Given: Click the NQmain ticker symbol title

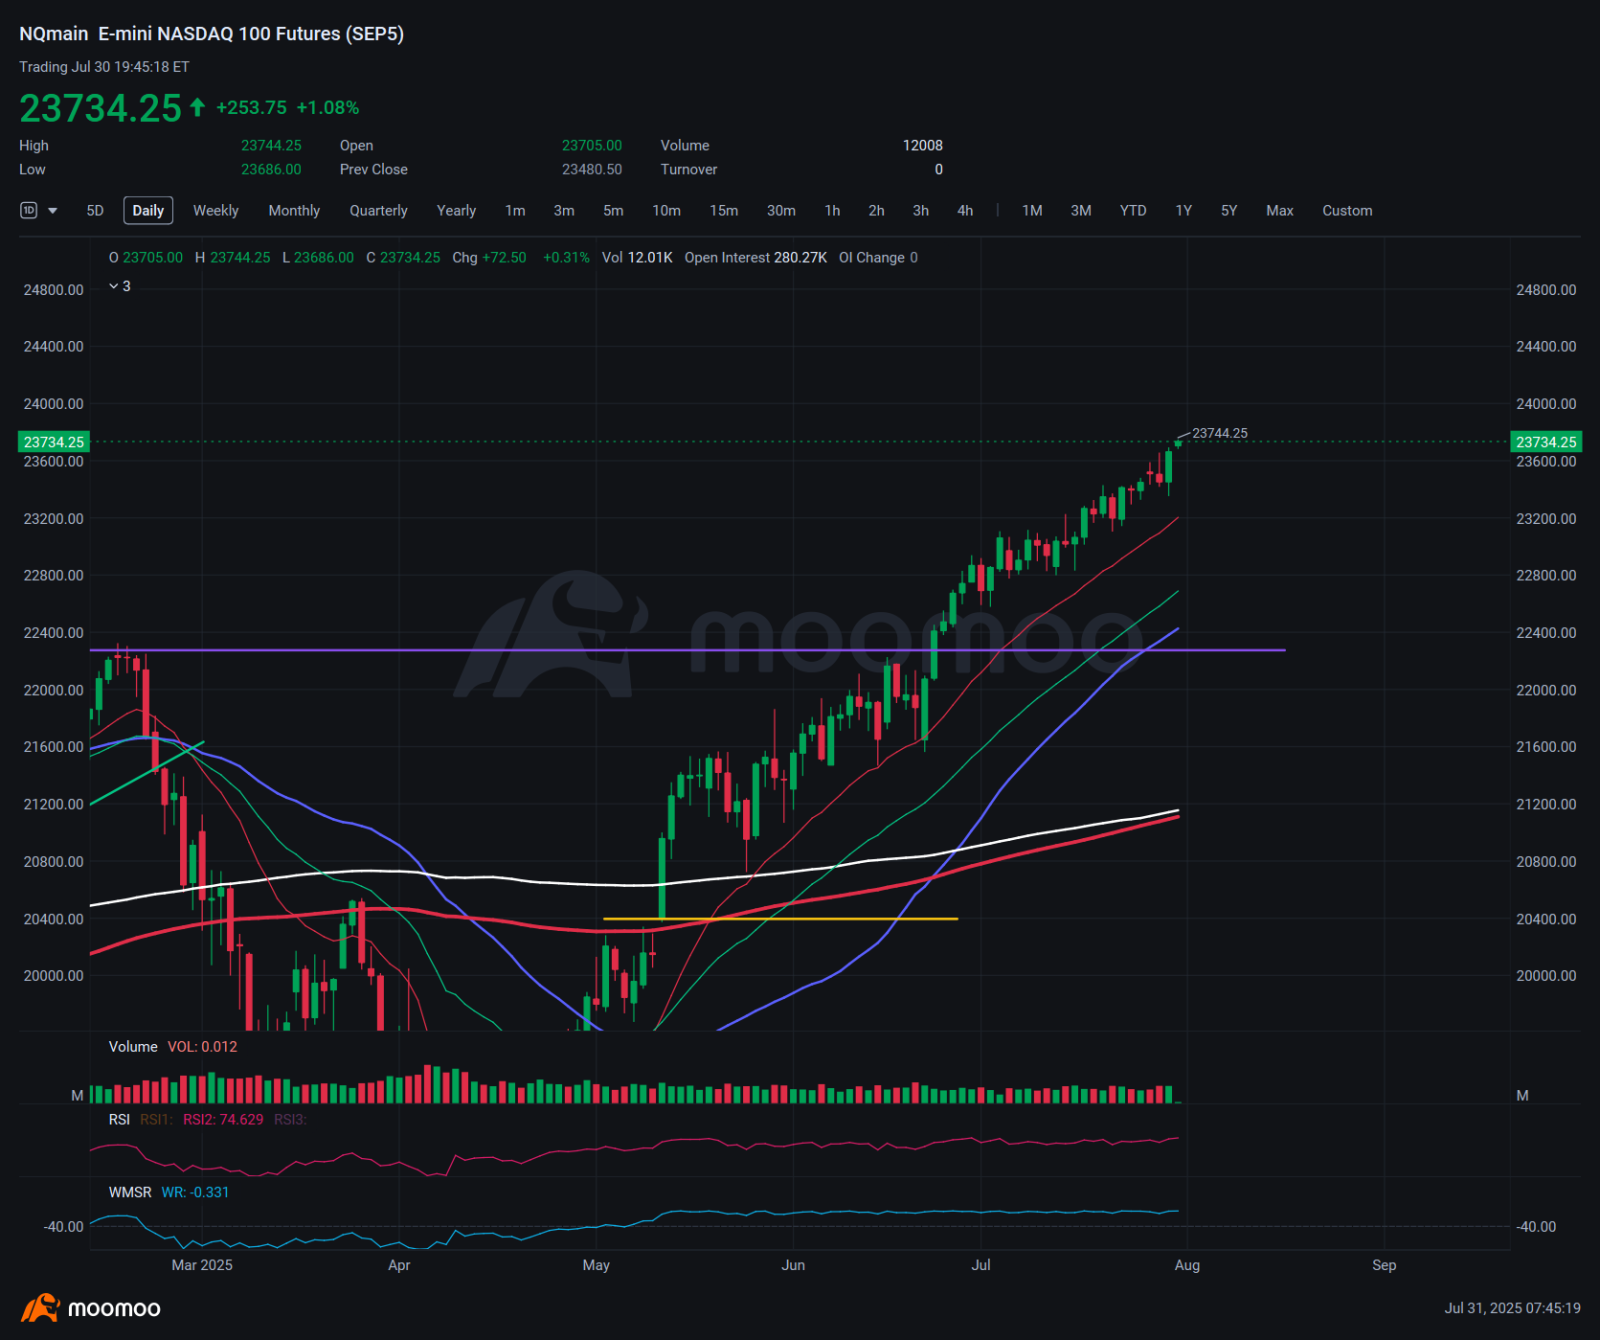Looking at the screenshot, I should 54,33.
